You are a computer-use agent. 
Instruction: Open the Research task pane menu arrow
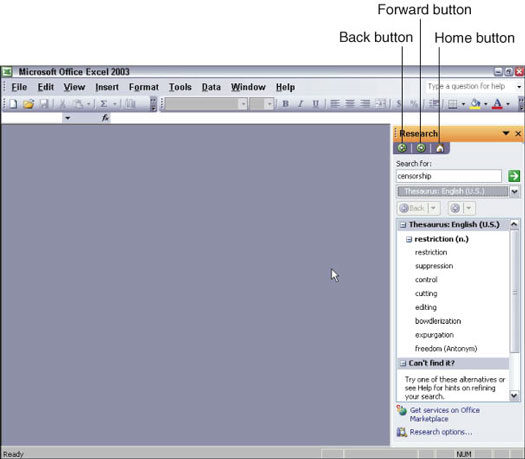point(506,133)
